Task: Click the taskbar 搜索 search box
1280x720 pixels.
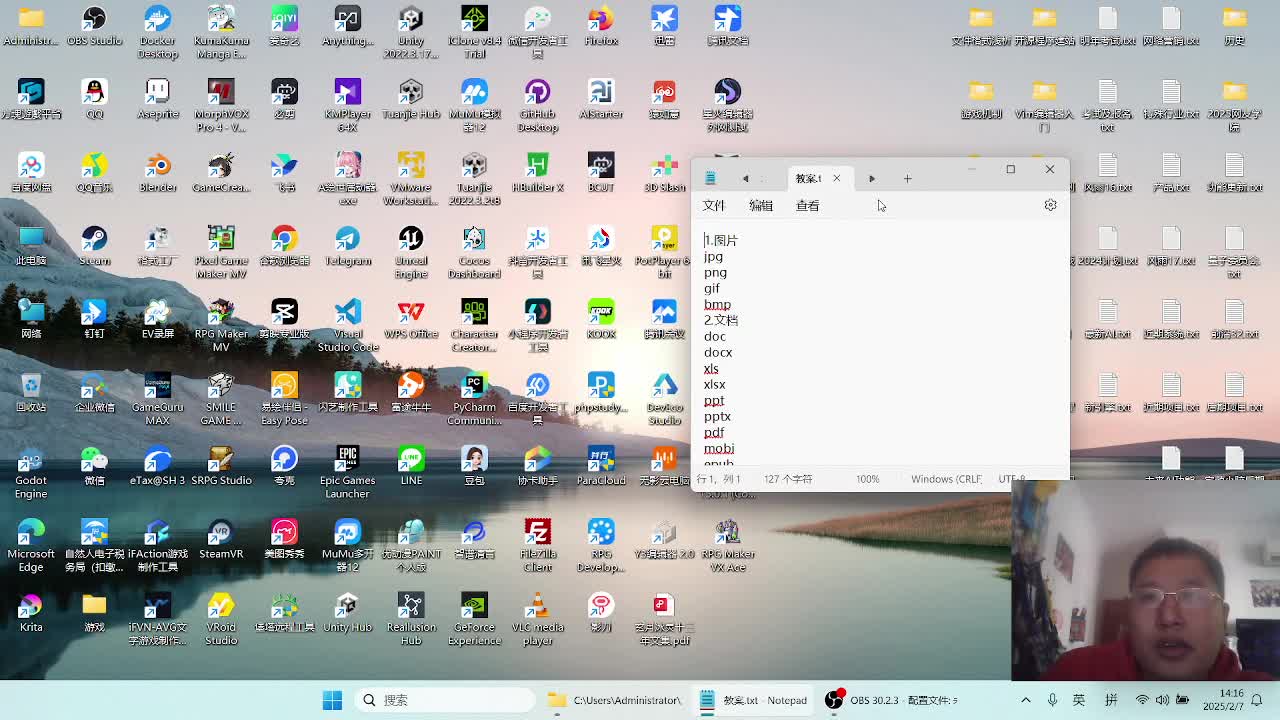Action: (445, 700)
